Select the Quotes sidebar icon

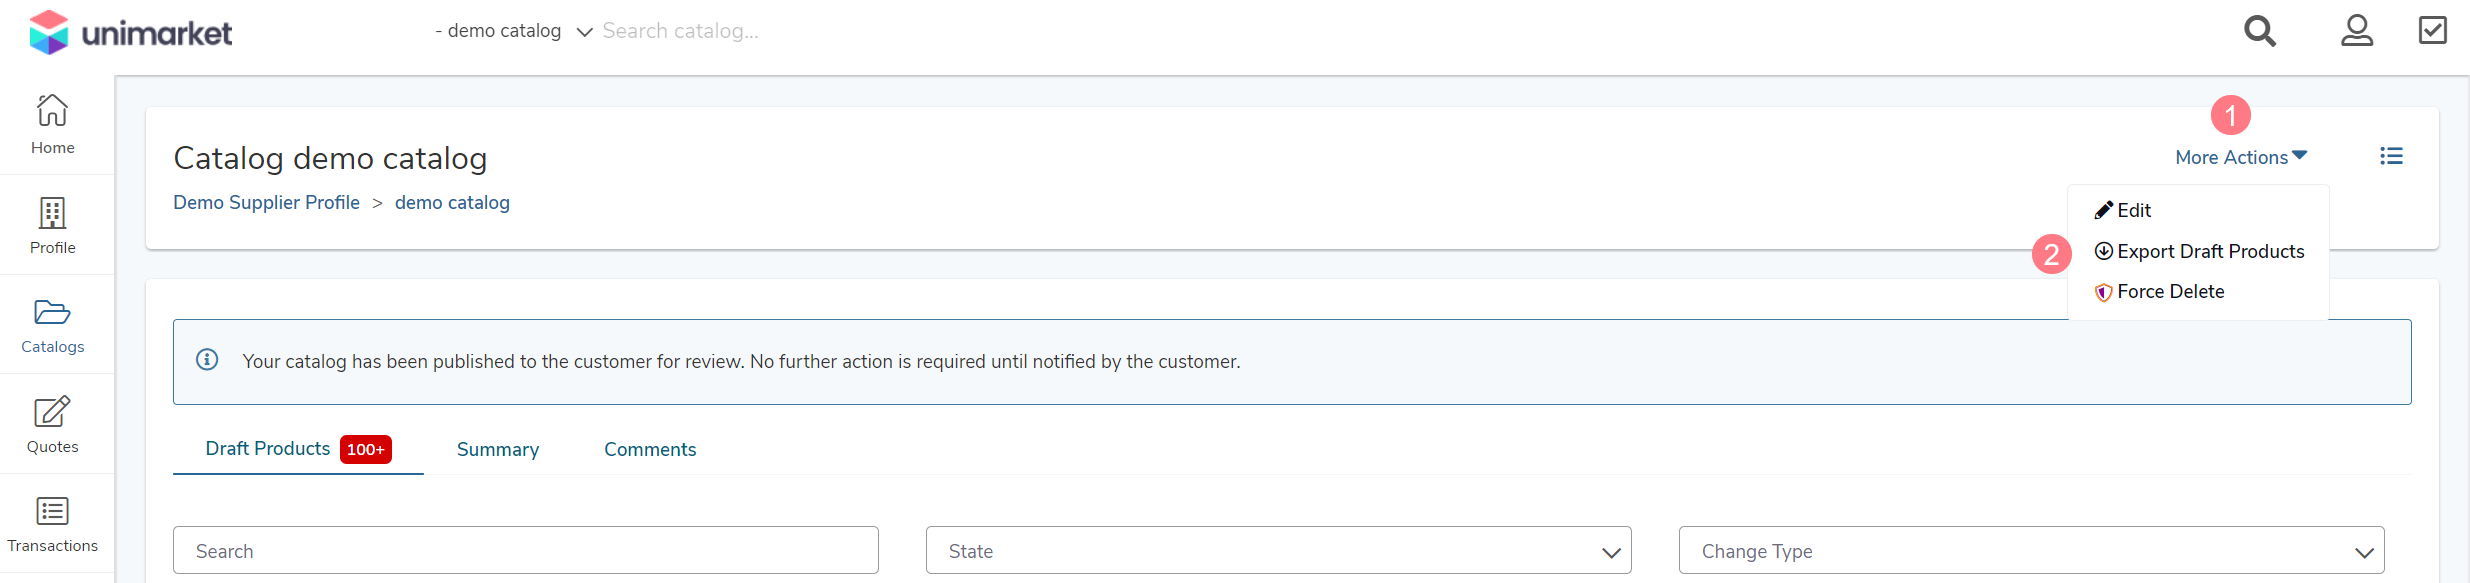pyautogui.click(x=52, y=412)
